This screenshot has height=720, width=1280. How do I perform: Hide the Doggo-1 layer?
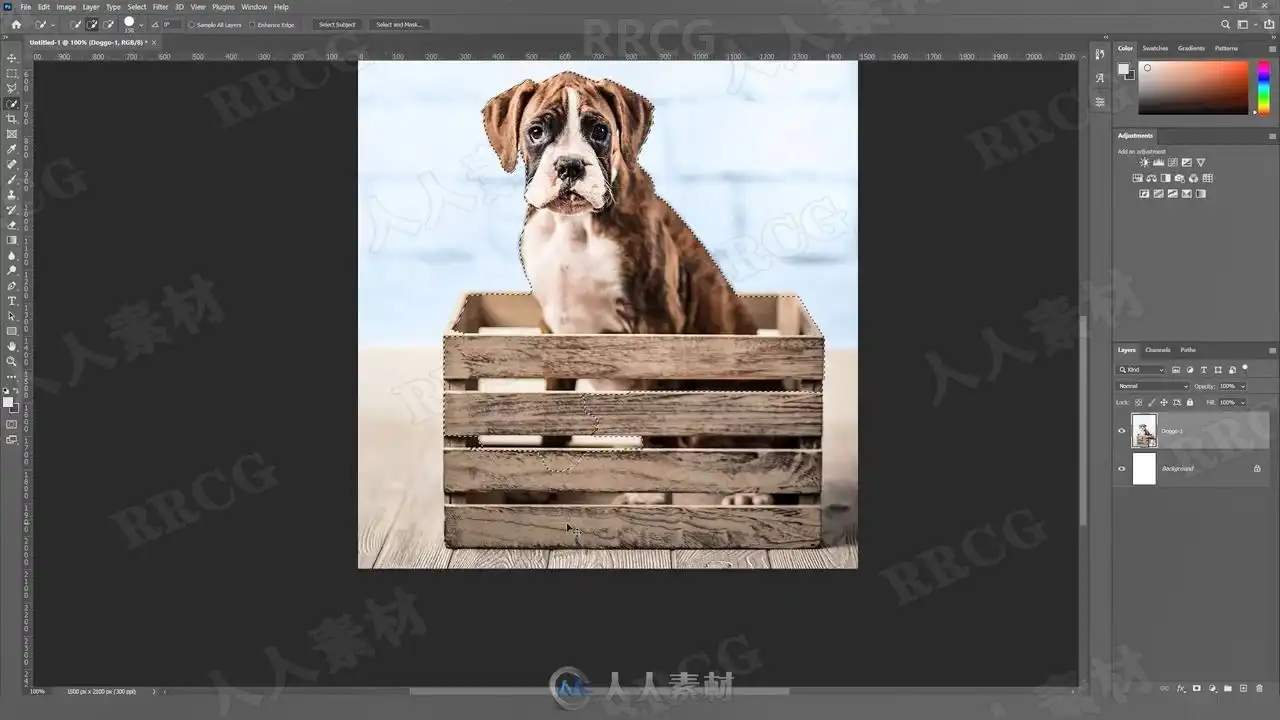pyautogui.click(x=1122, y=431)
